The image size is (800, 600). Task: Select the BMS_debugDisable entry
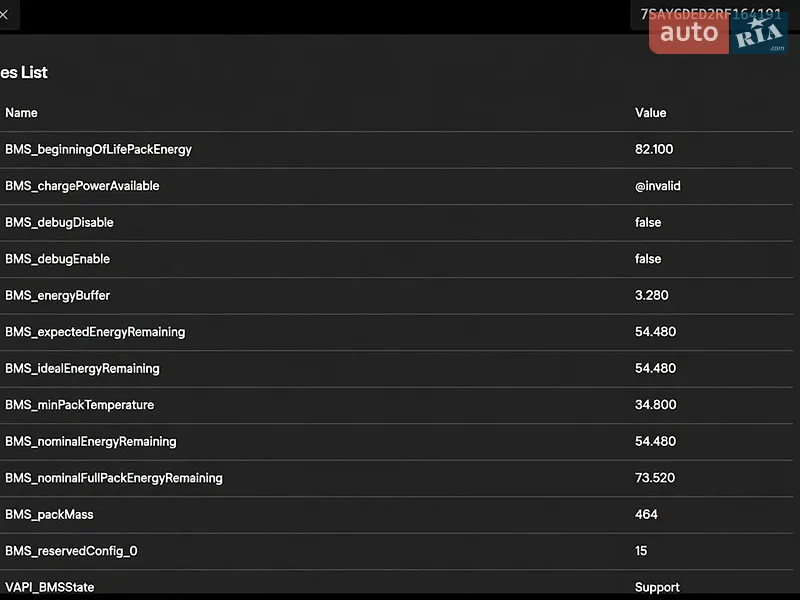coord(396,223)
